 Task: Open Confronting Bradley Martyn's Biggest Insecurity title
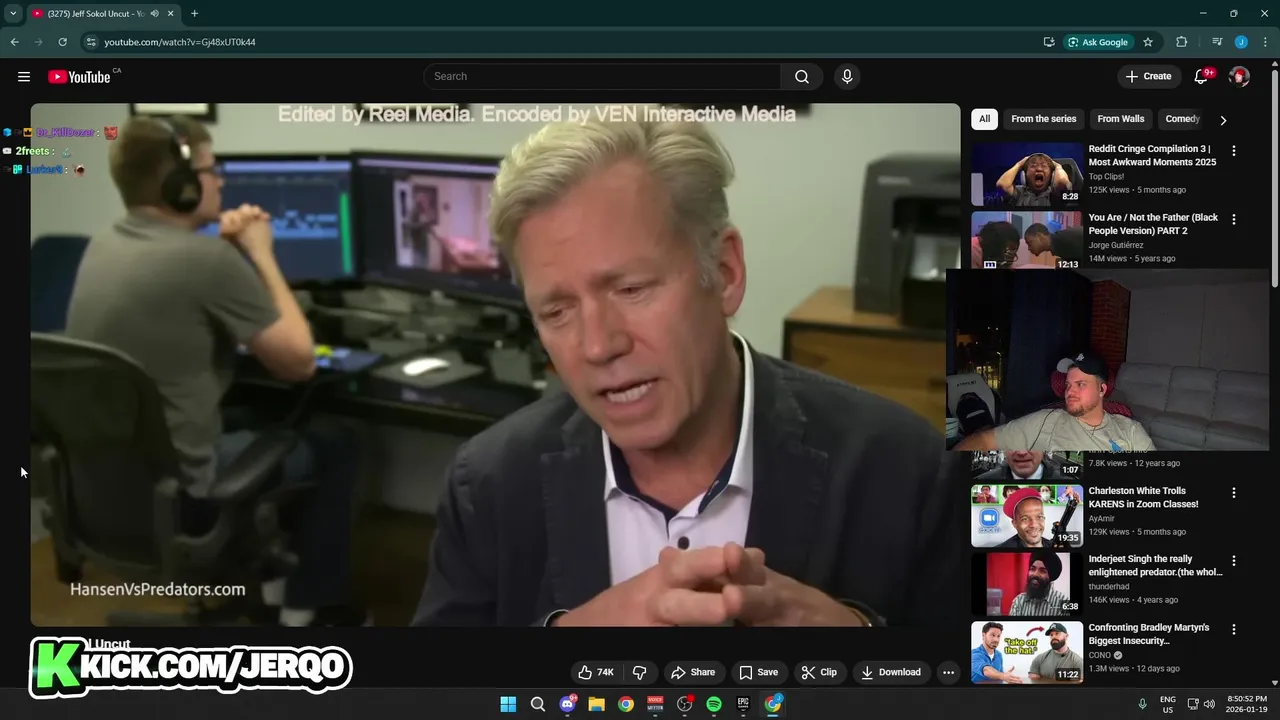pos(1149,634)
